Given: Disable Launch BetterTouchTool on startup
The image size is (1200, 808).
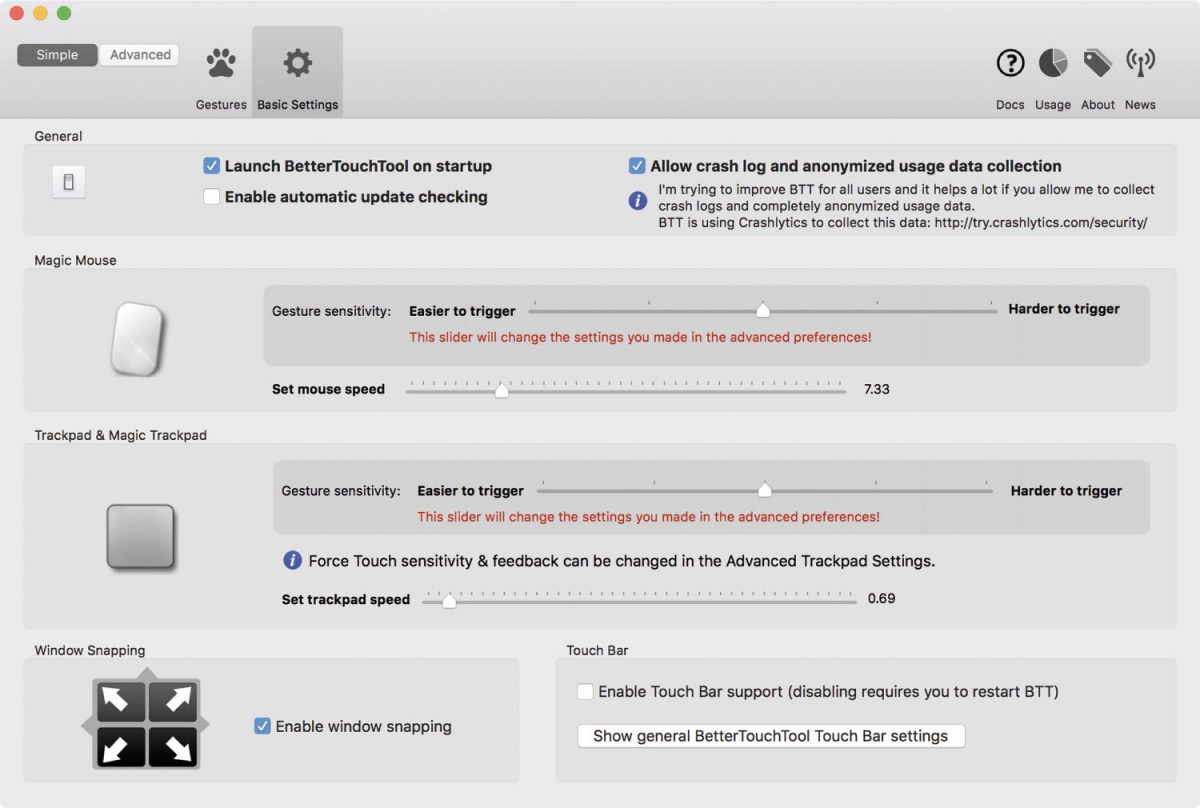Looking at the screenshot, I should [x=211, y=166].
